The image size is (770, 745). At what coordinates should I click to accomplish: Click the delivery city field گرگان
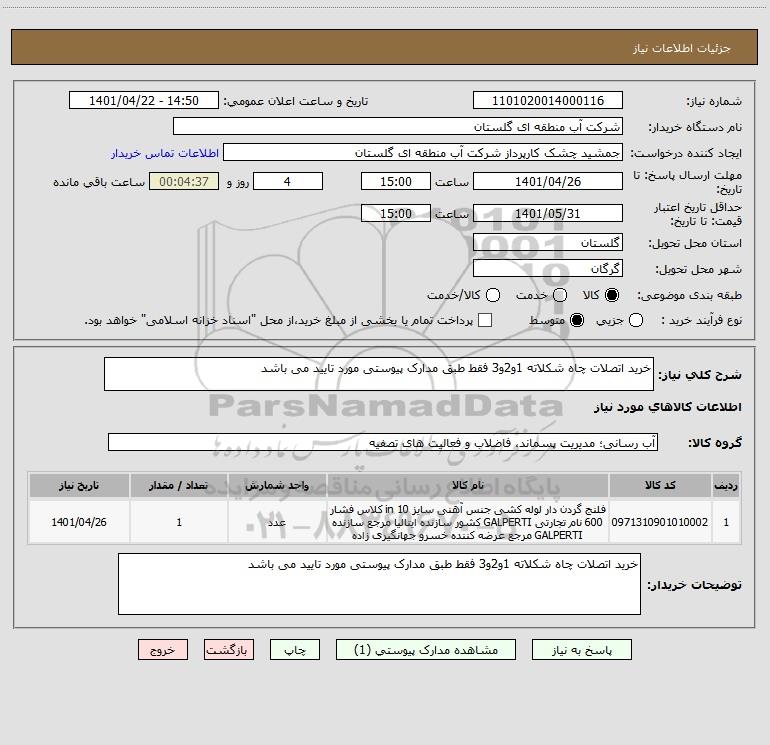tap(548, 268)
